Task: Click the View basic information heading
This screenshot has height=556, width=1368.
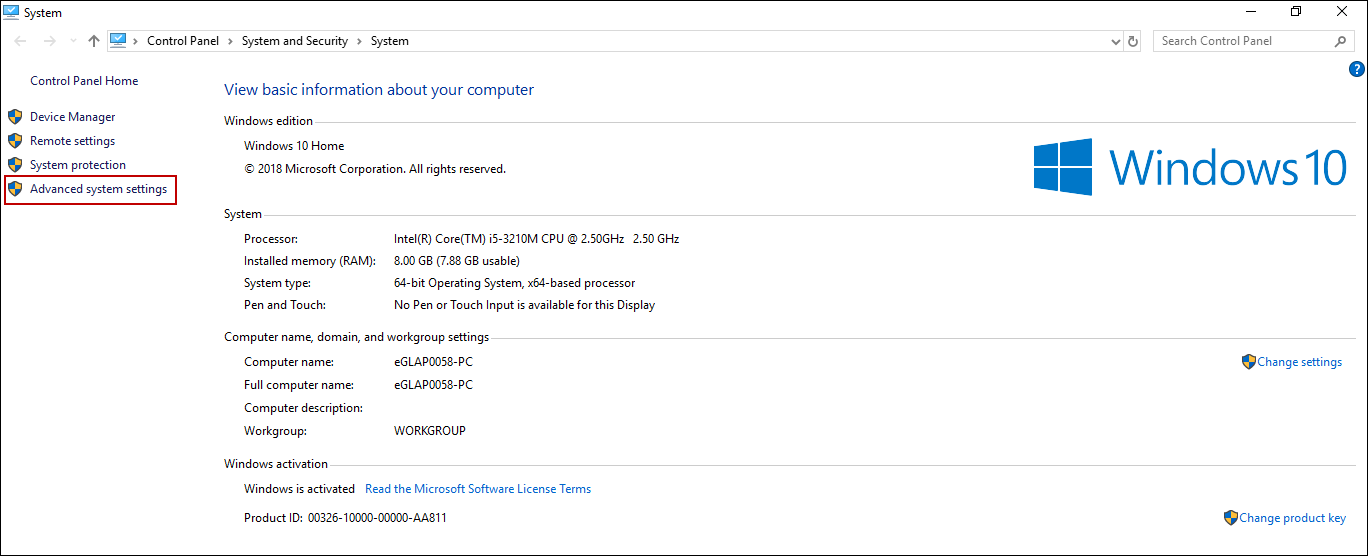Action: (x=379, y=90)
